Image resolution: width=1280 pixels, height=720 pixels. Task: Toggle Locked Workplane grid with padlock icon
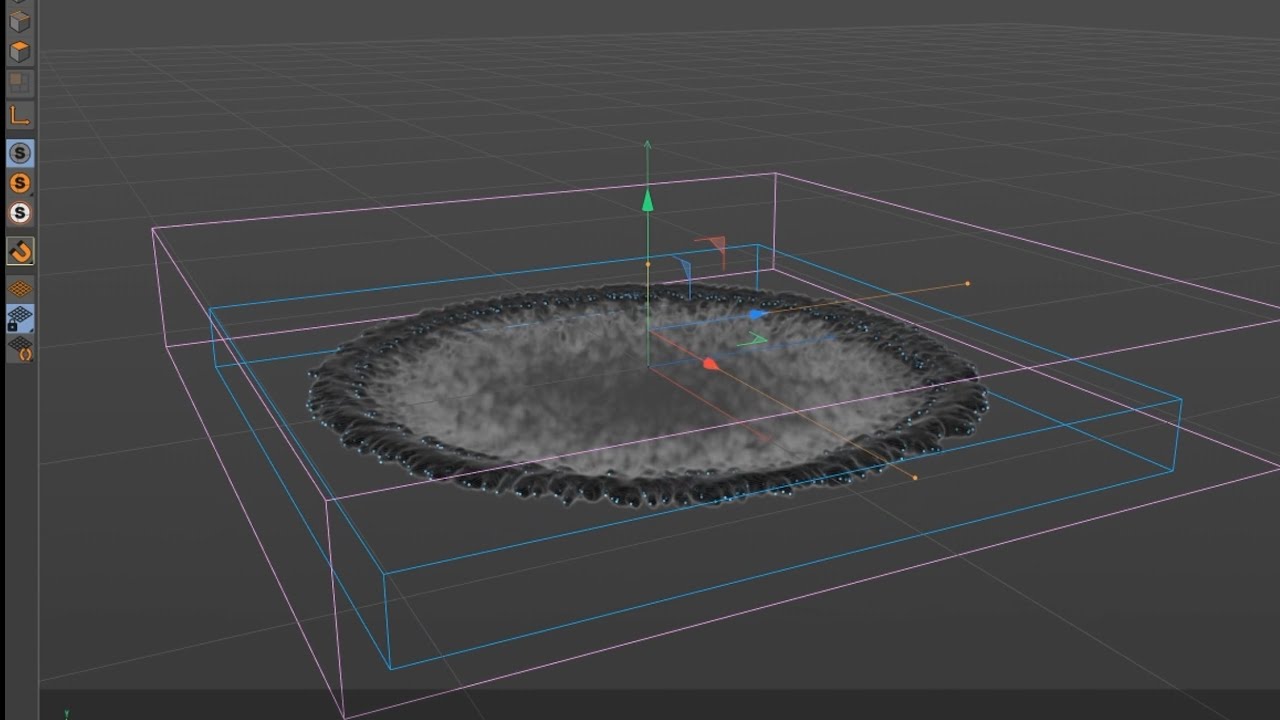click(20, 318)
